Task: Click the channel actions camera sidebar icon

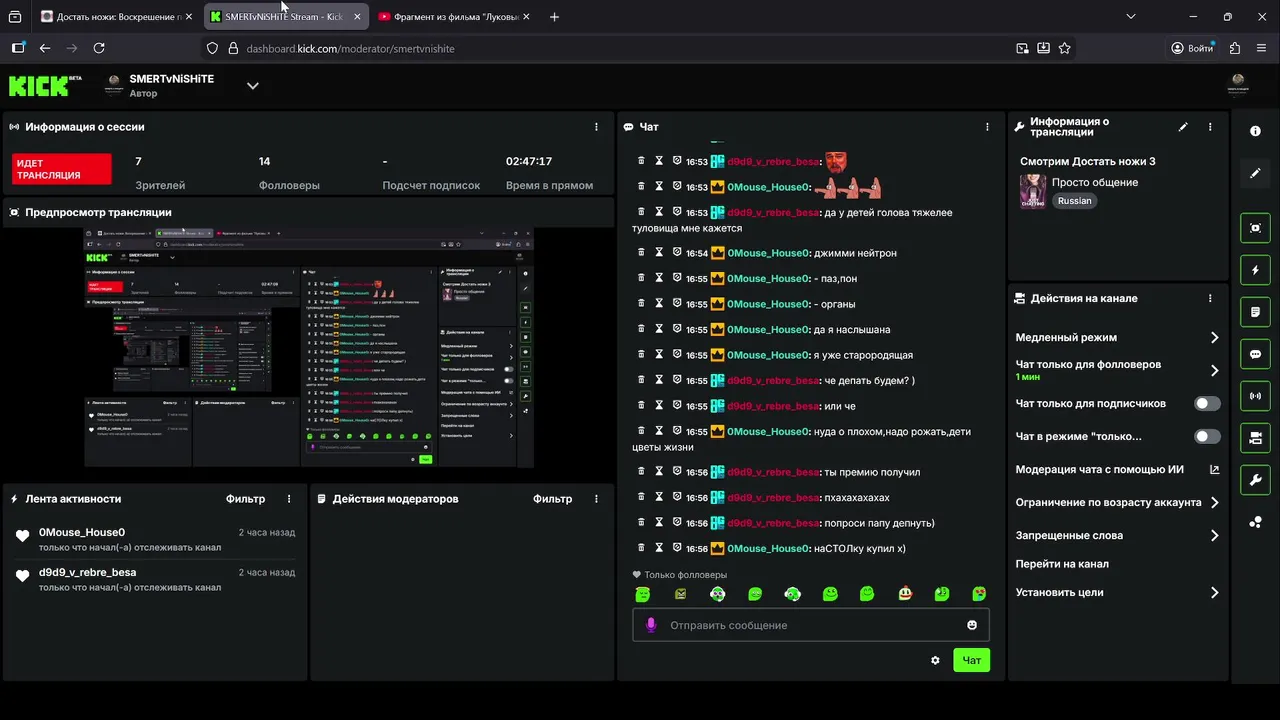Action: 1255,438
